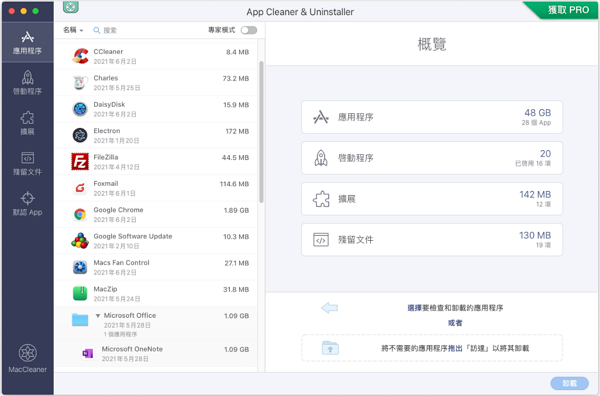Open the 殘留文件 130 MB overview card
Viewport: 600px width, 396px height.
click(x=432, y=240)
